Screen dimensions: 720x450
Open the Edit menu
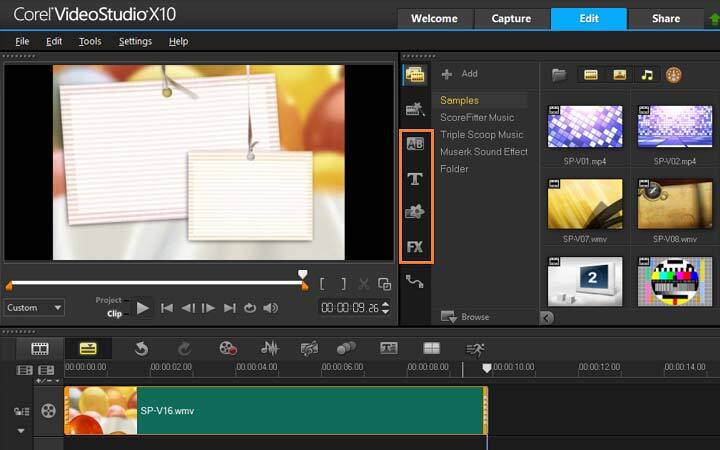[x=54, y=41]
